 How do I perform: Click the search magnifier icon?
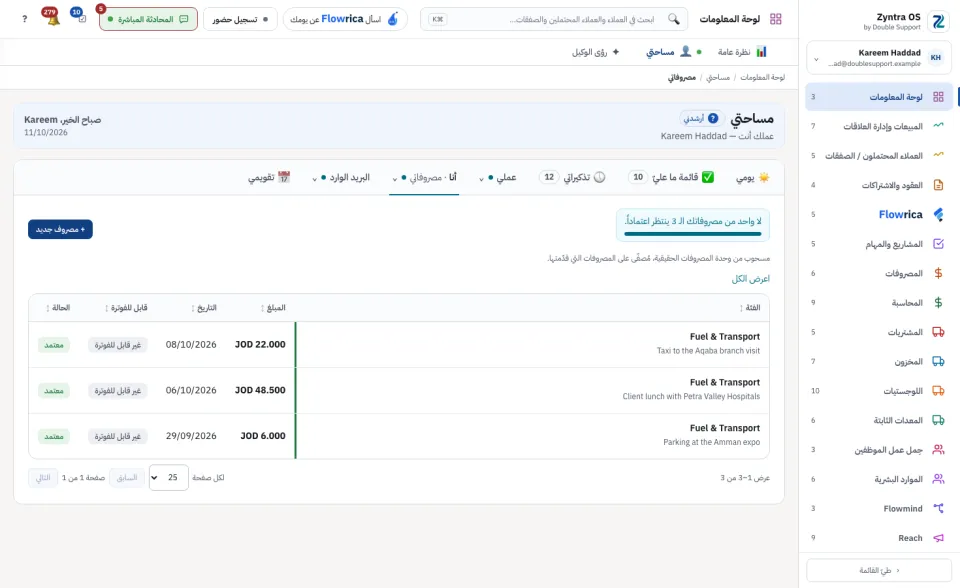(673, 19)
